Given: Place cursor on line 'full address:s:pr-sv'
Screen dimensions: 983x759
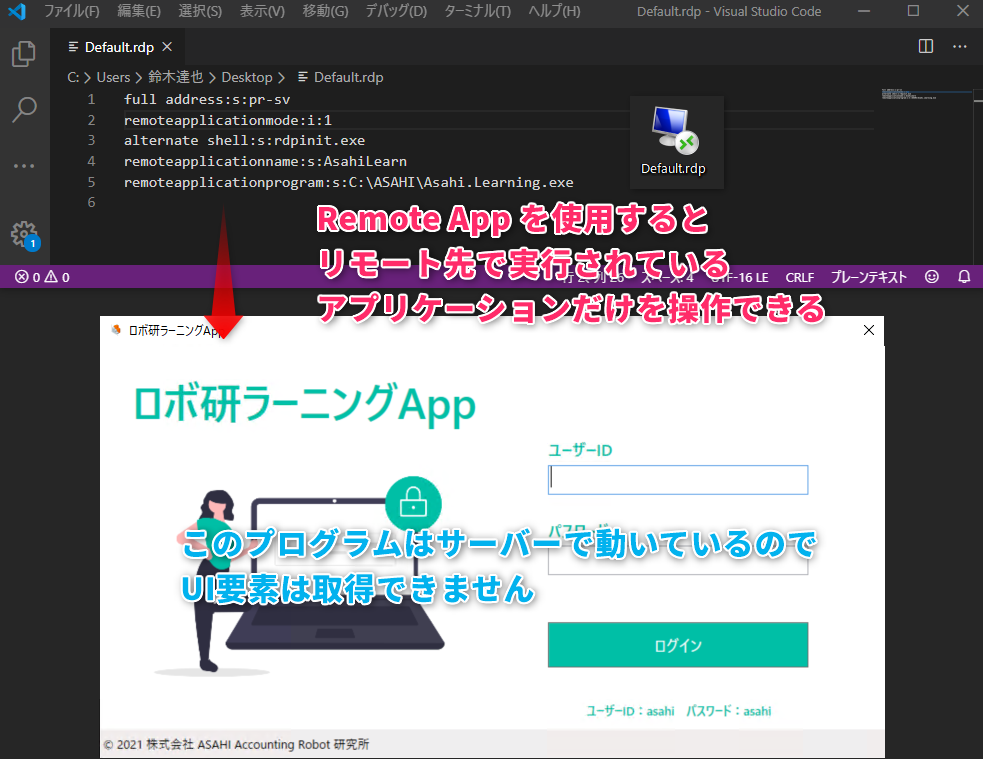Looking at the screenshot, I should [207, 100].
